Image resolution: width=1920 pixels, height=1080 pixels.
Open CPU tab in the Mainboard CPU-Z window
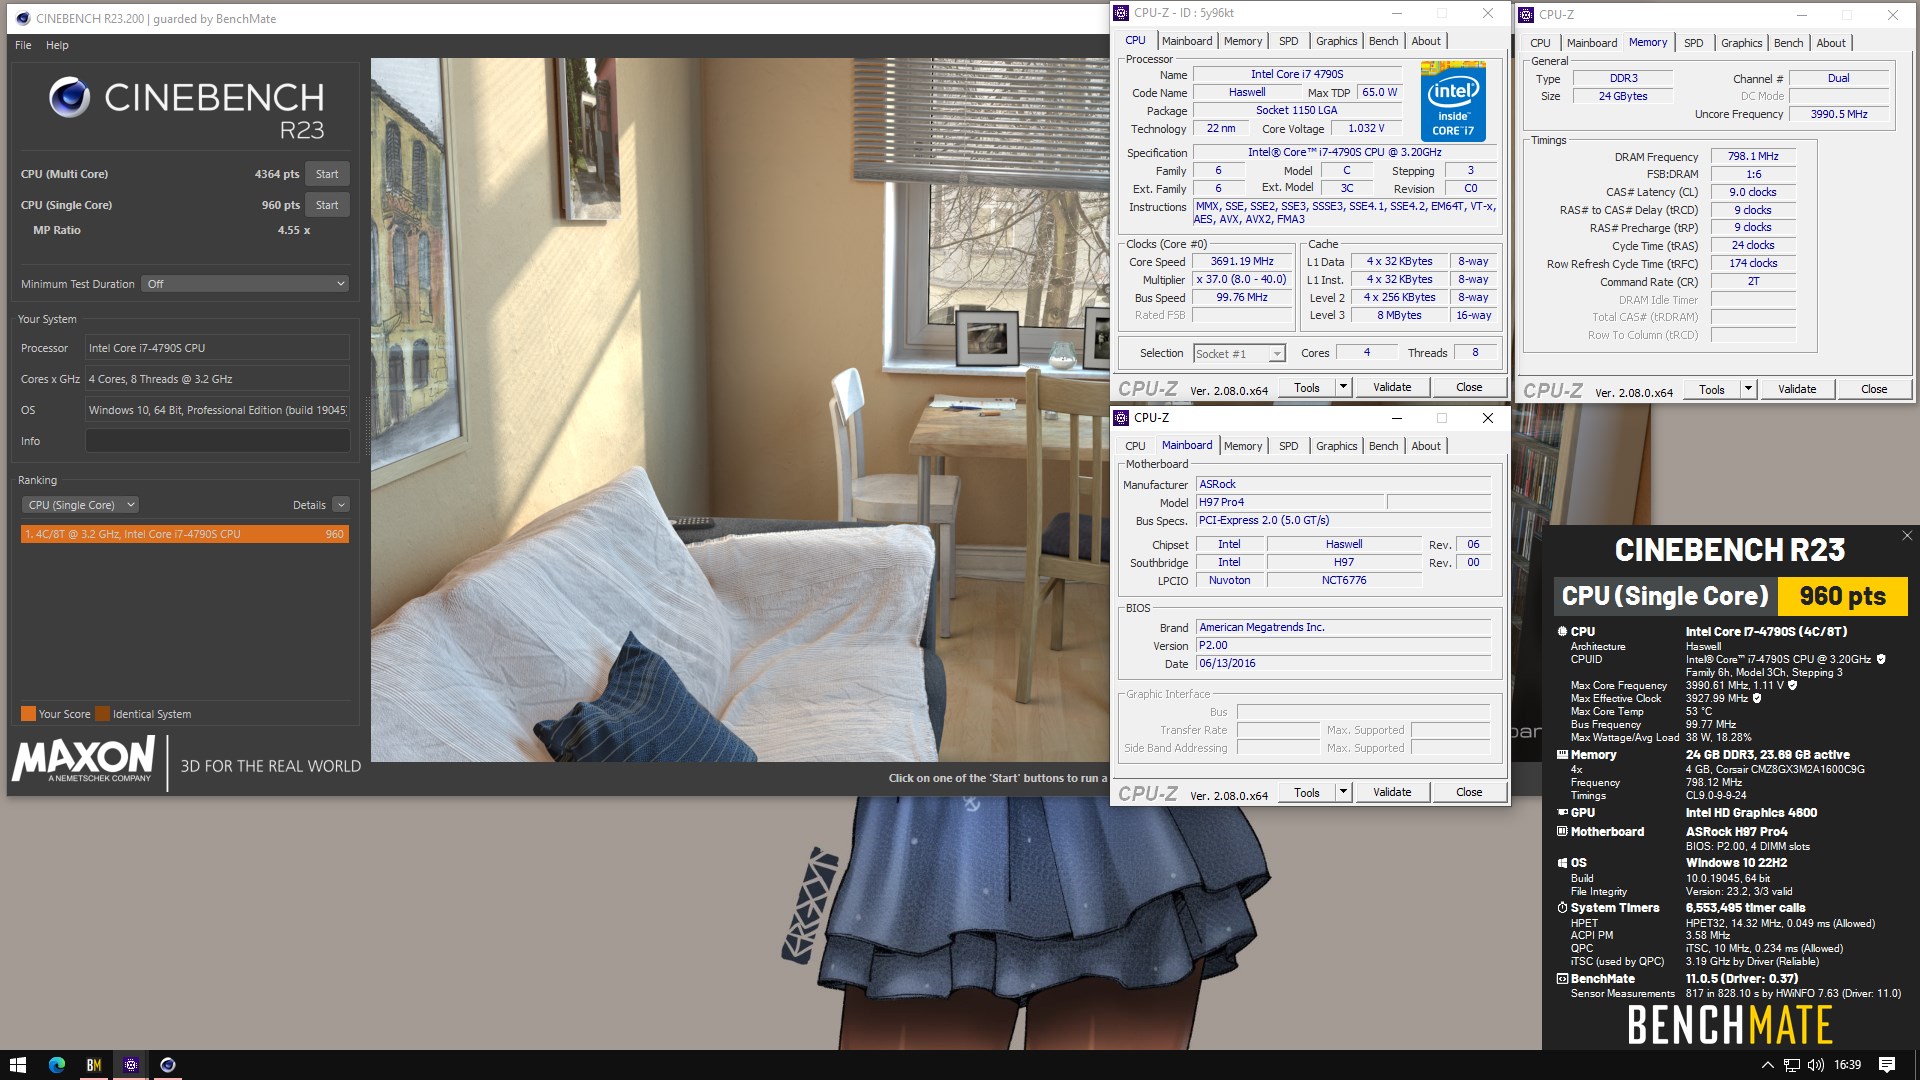1135,446
